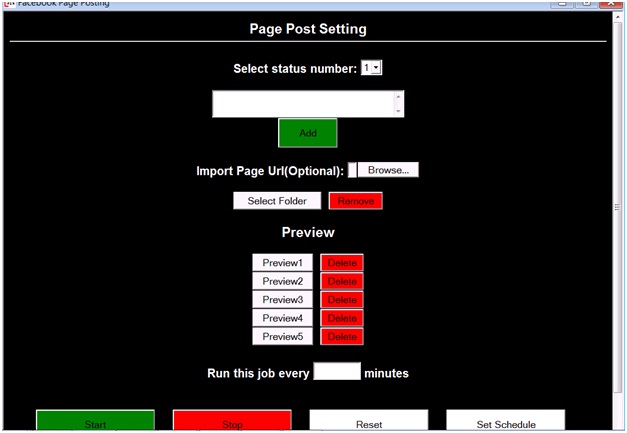627x433 pixels.
Task: Delete the Preview4 entry
Action: click(x=342, y=318)
